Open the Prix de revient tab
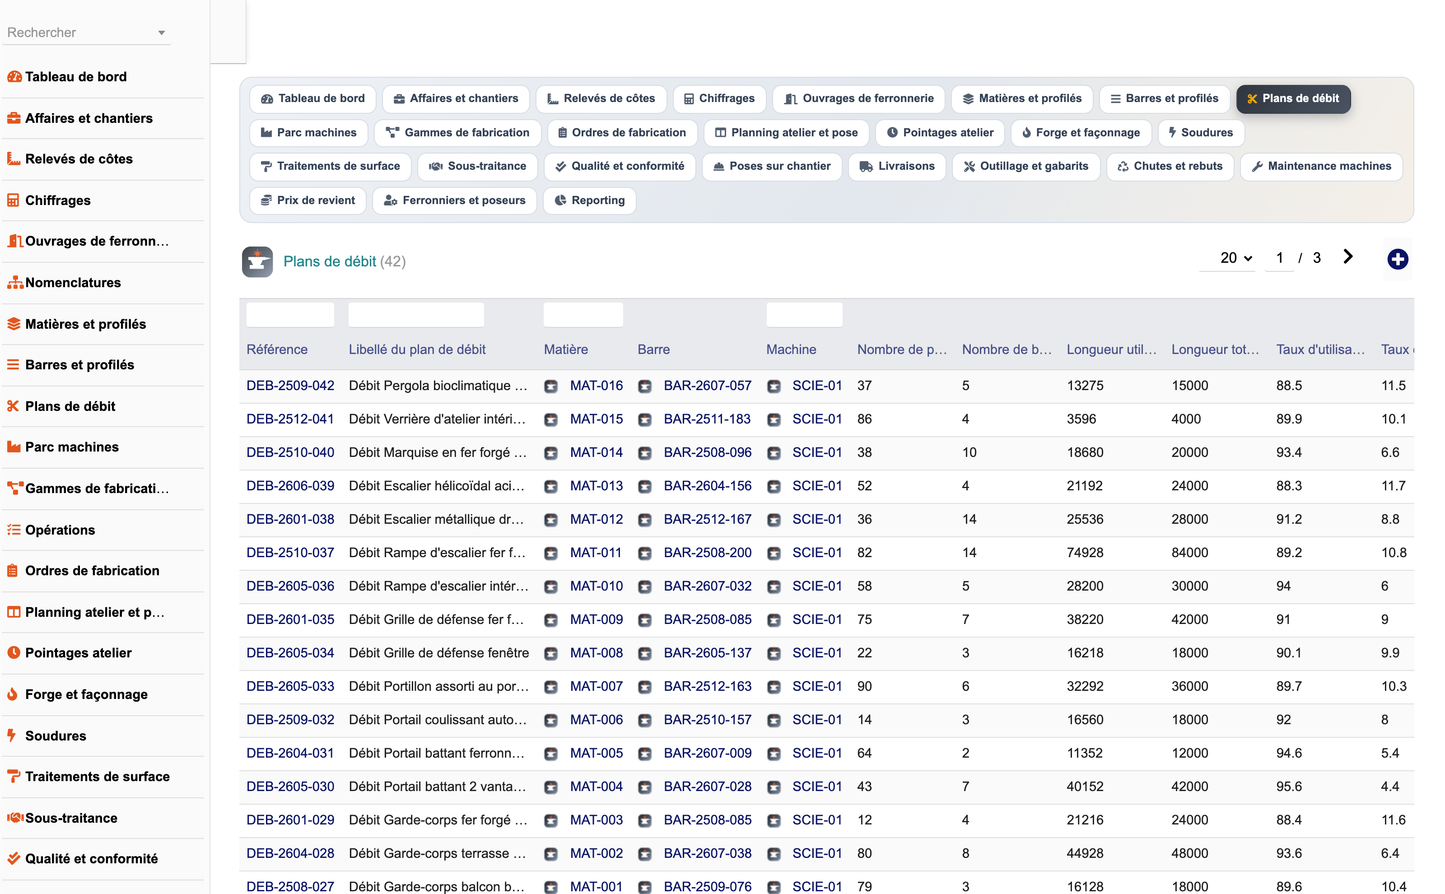 [x=307, y=201]
